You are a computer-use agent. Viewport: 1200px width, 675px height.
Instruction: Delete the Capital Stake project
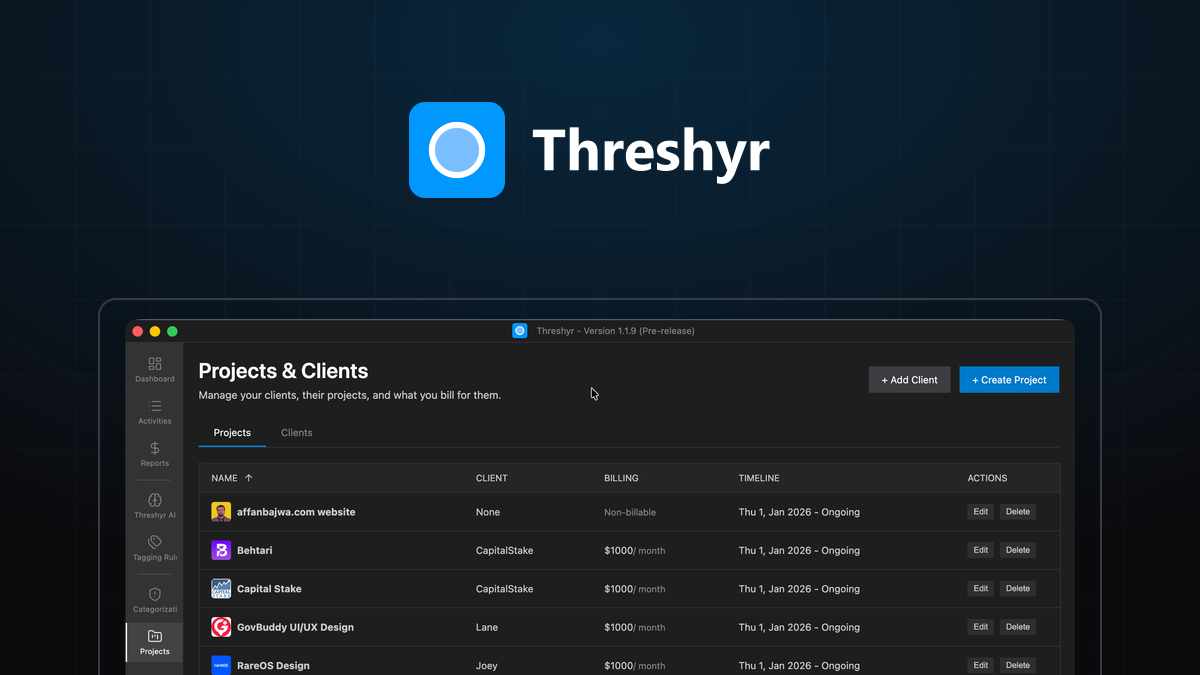[x=1017, y=589]
